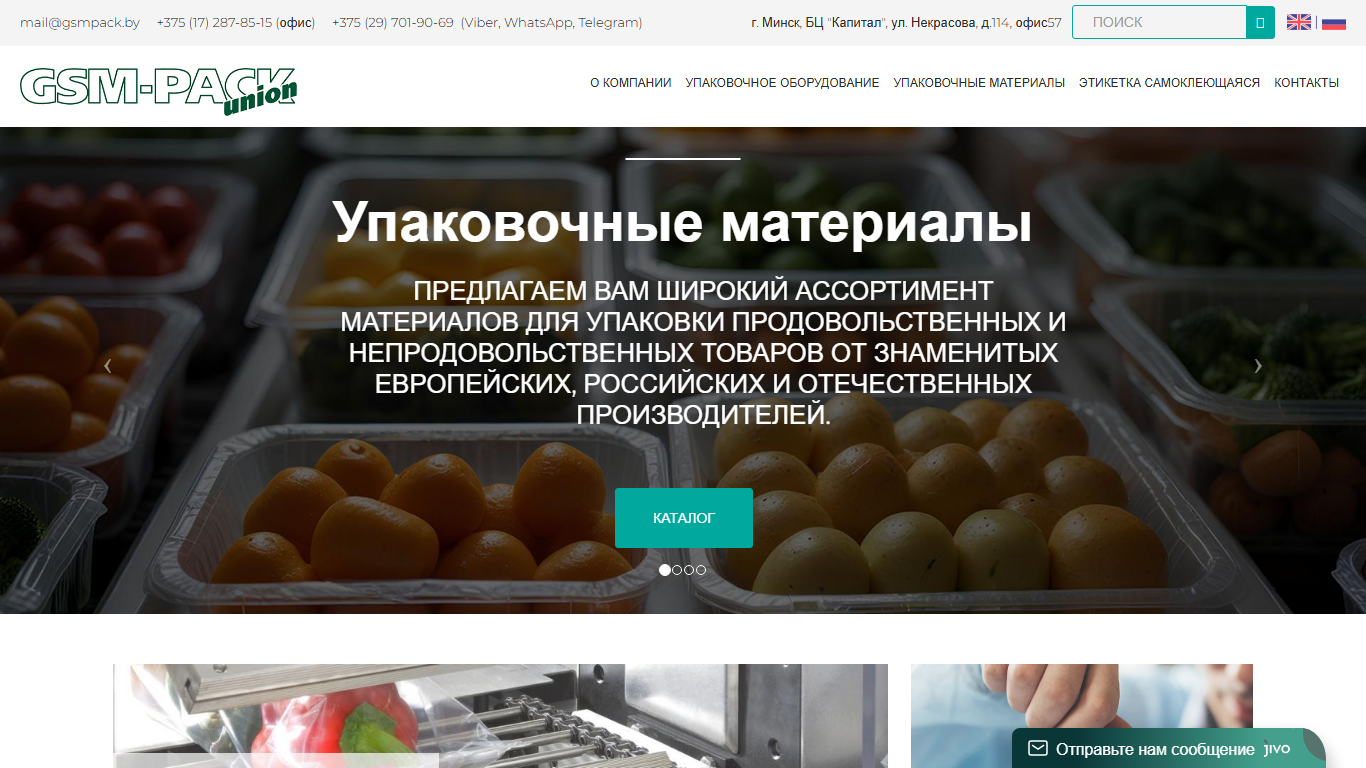This screenshot has height=768, width=1366.
Task: Open the Упаковочное оборудование menu
Action: pos(782,83)
